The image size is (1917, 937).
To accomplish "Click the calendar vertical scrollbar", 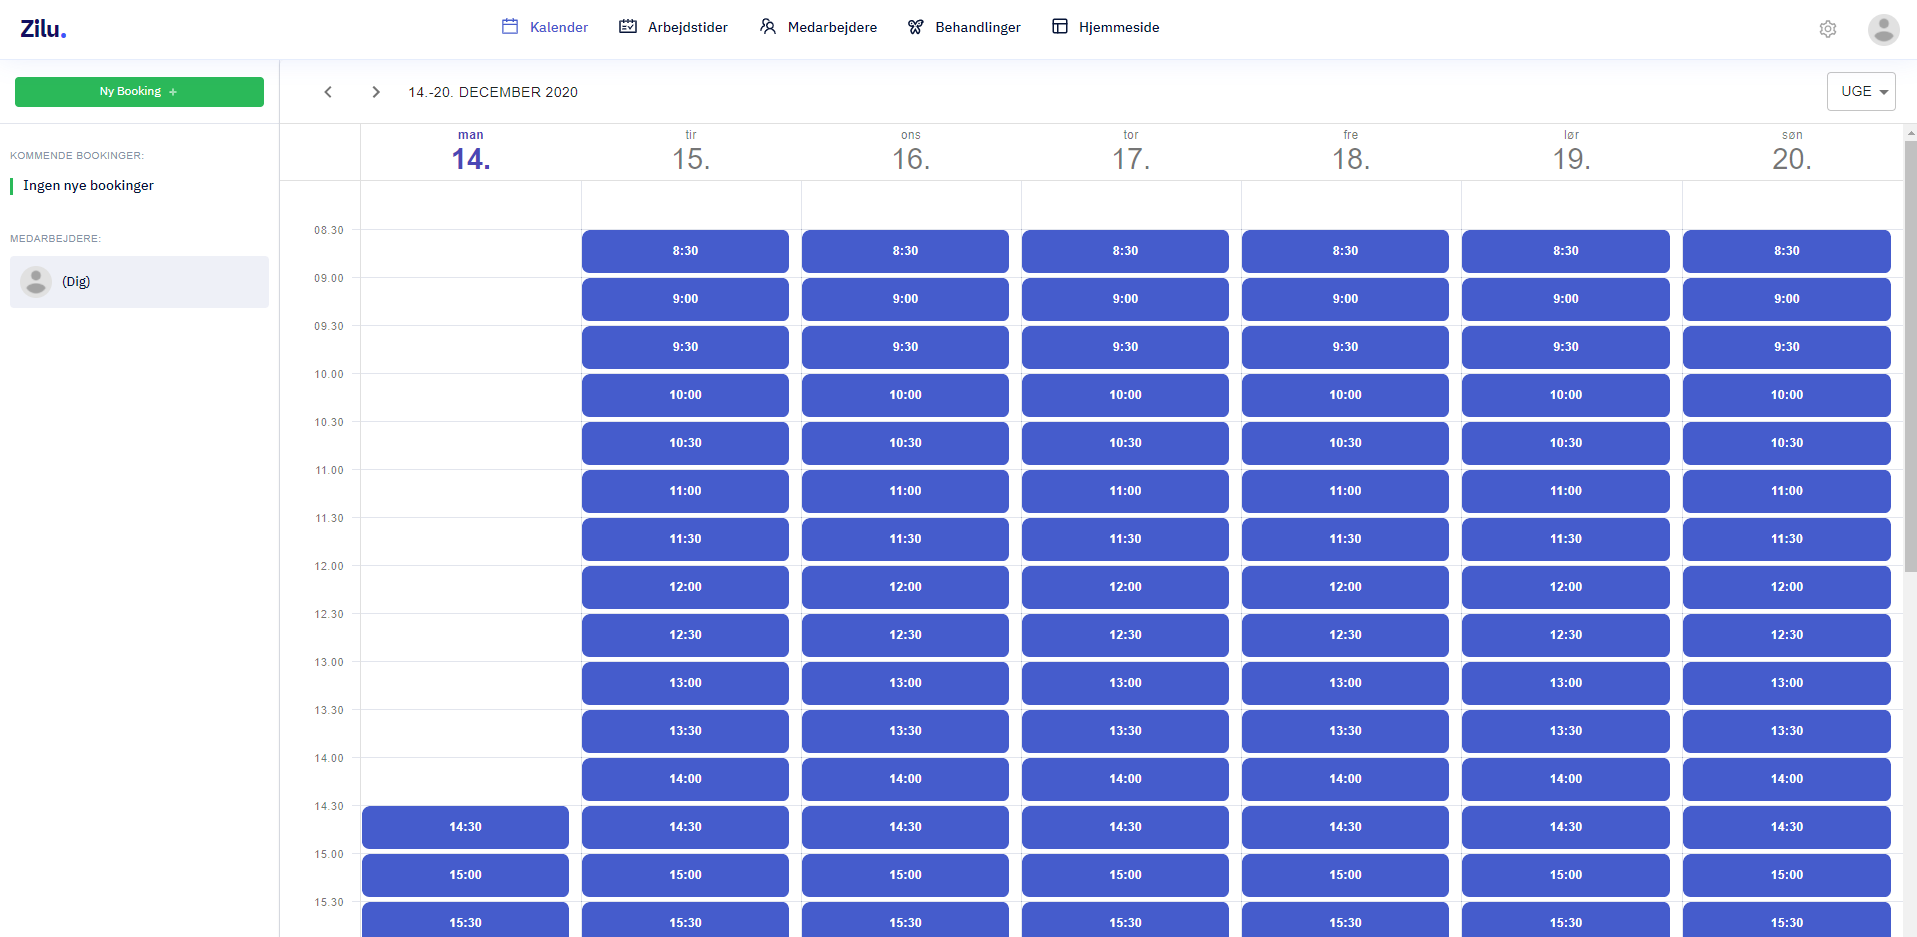I will pyautogui.click(x=1910, y=355).
